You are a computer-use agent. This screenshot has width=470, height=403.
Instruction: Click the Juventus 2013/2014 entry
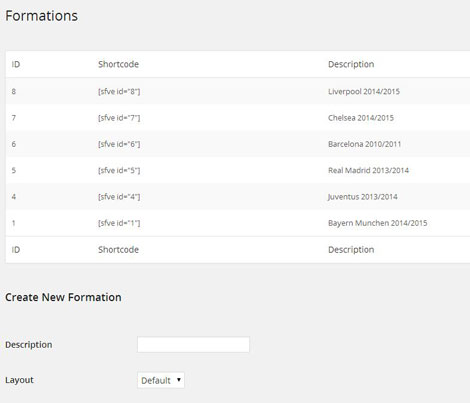click(362, 197)
